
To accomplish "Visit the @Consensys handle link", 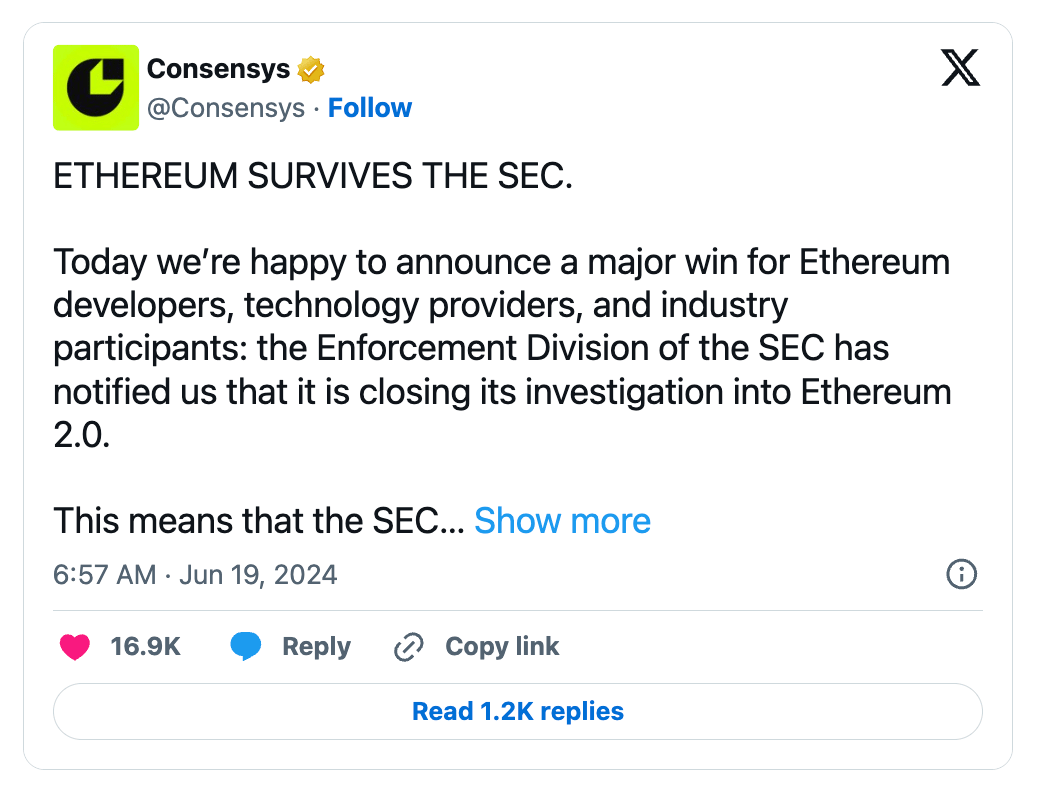I will [225, 108].
